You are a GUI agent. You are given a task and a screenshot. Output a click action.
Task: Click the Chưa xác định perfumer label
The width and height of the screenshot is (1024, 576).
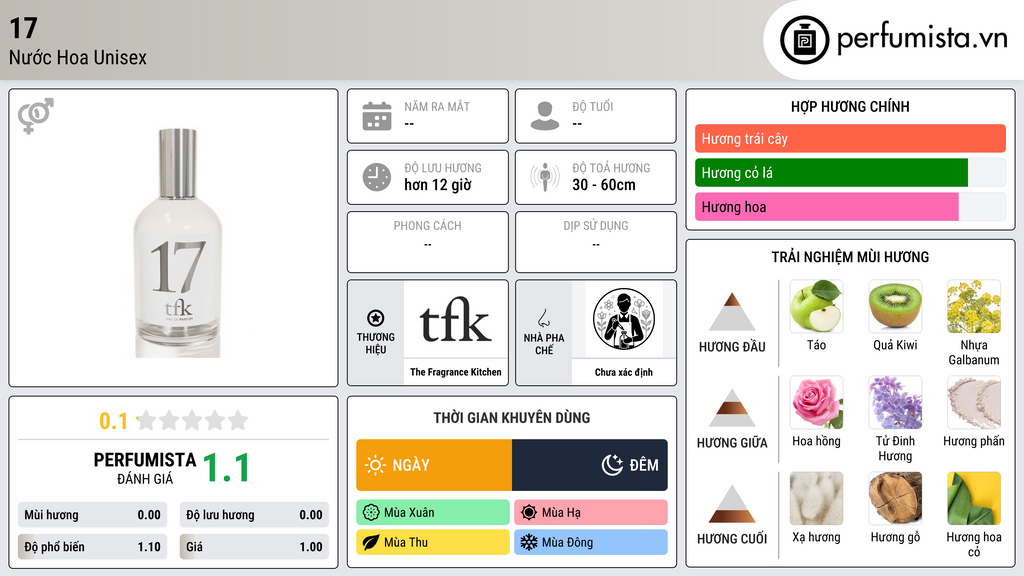point(624,372)
